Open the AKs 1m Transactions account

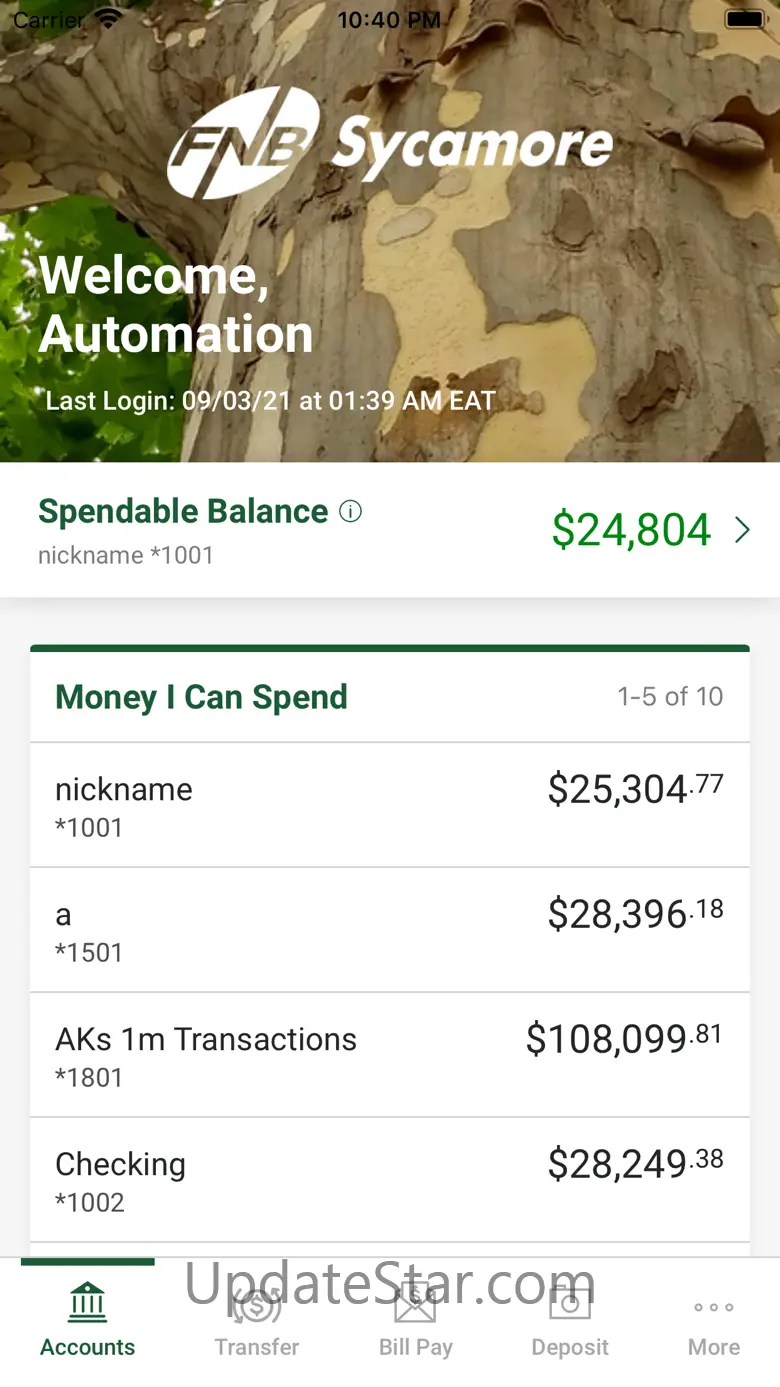pyautogui.click(x=390, y=1055)
